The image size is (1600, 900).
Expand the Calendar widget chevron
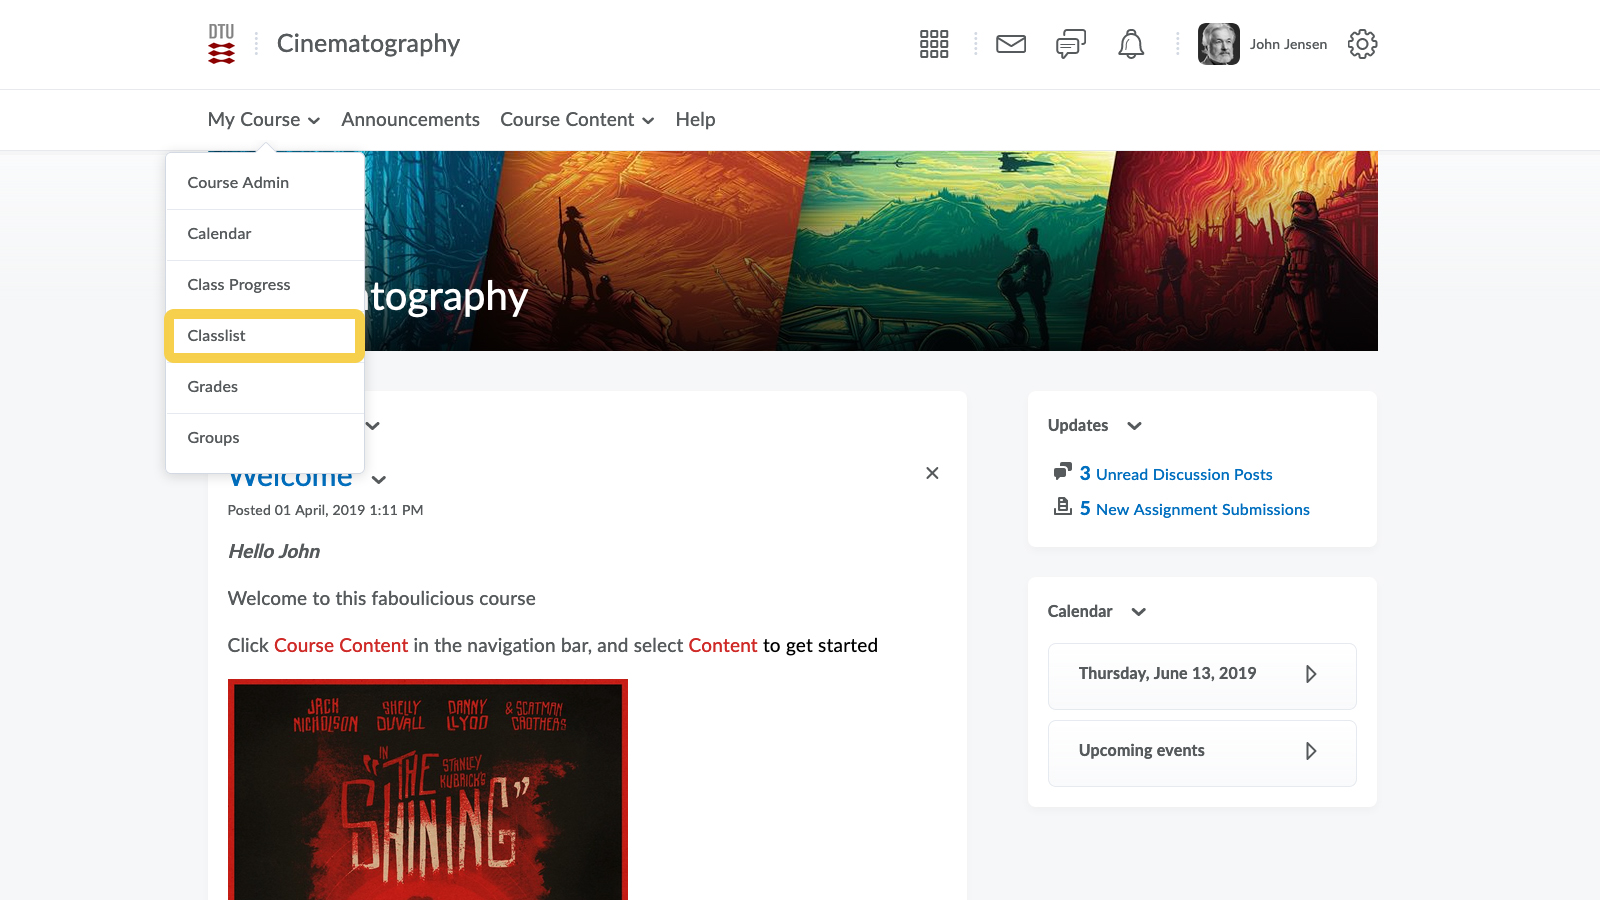1138,612
